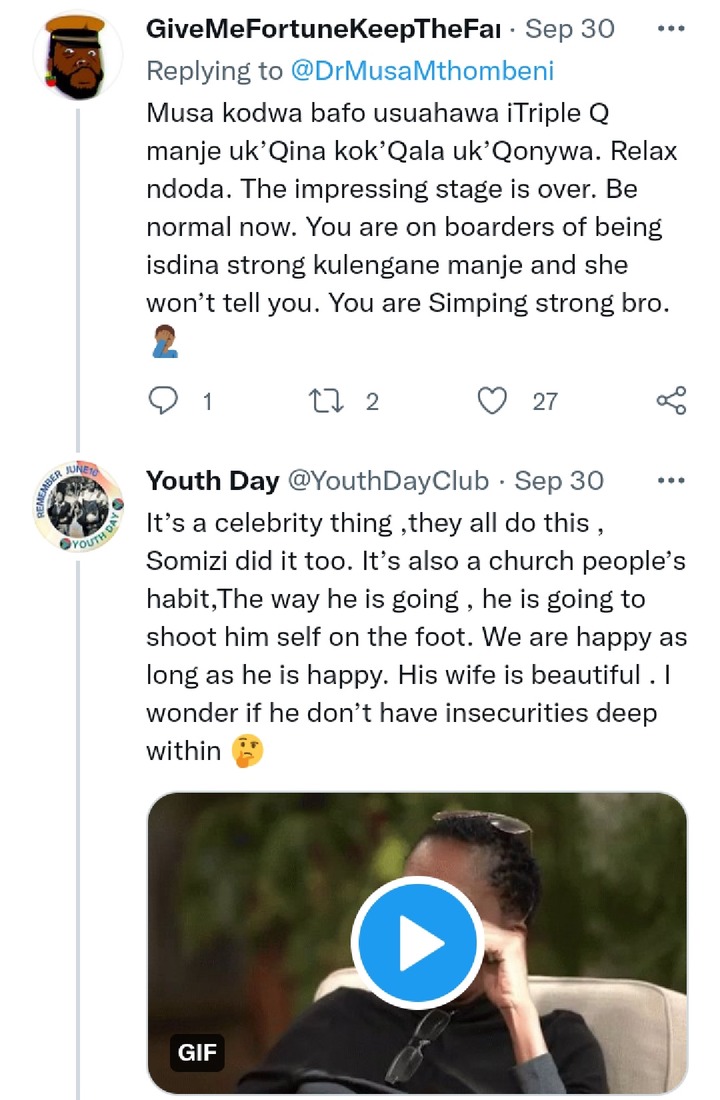View the retweet count of 2
This screenshot has width=720, height=1100.
pyautogui.click(x=373, y=402)
